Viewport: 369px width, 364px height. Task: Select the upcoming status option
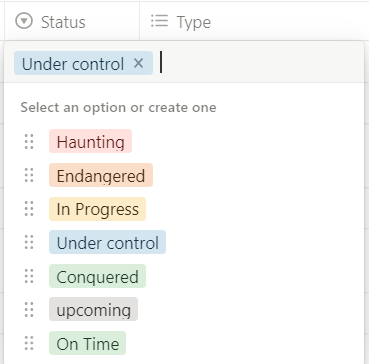click(x=93, y=310)
